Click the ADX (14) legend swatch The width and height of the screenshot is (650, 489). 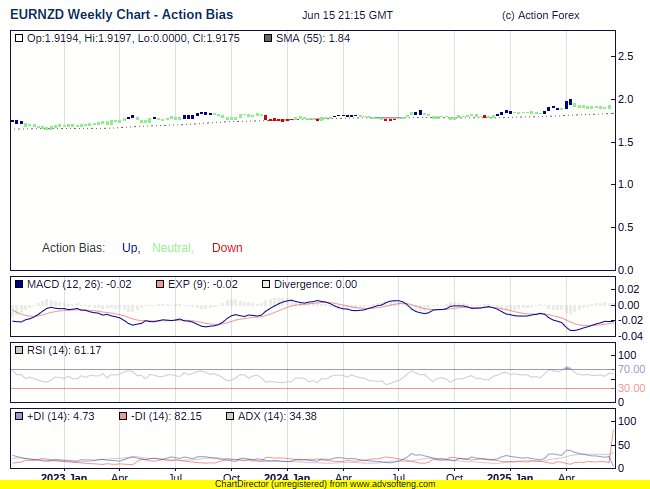(230, 416)
